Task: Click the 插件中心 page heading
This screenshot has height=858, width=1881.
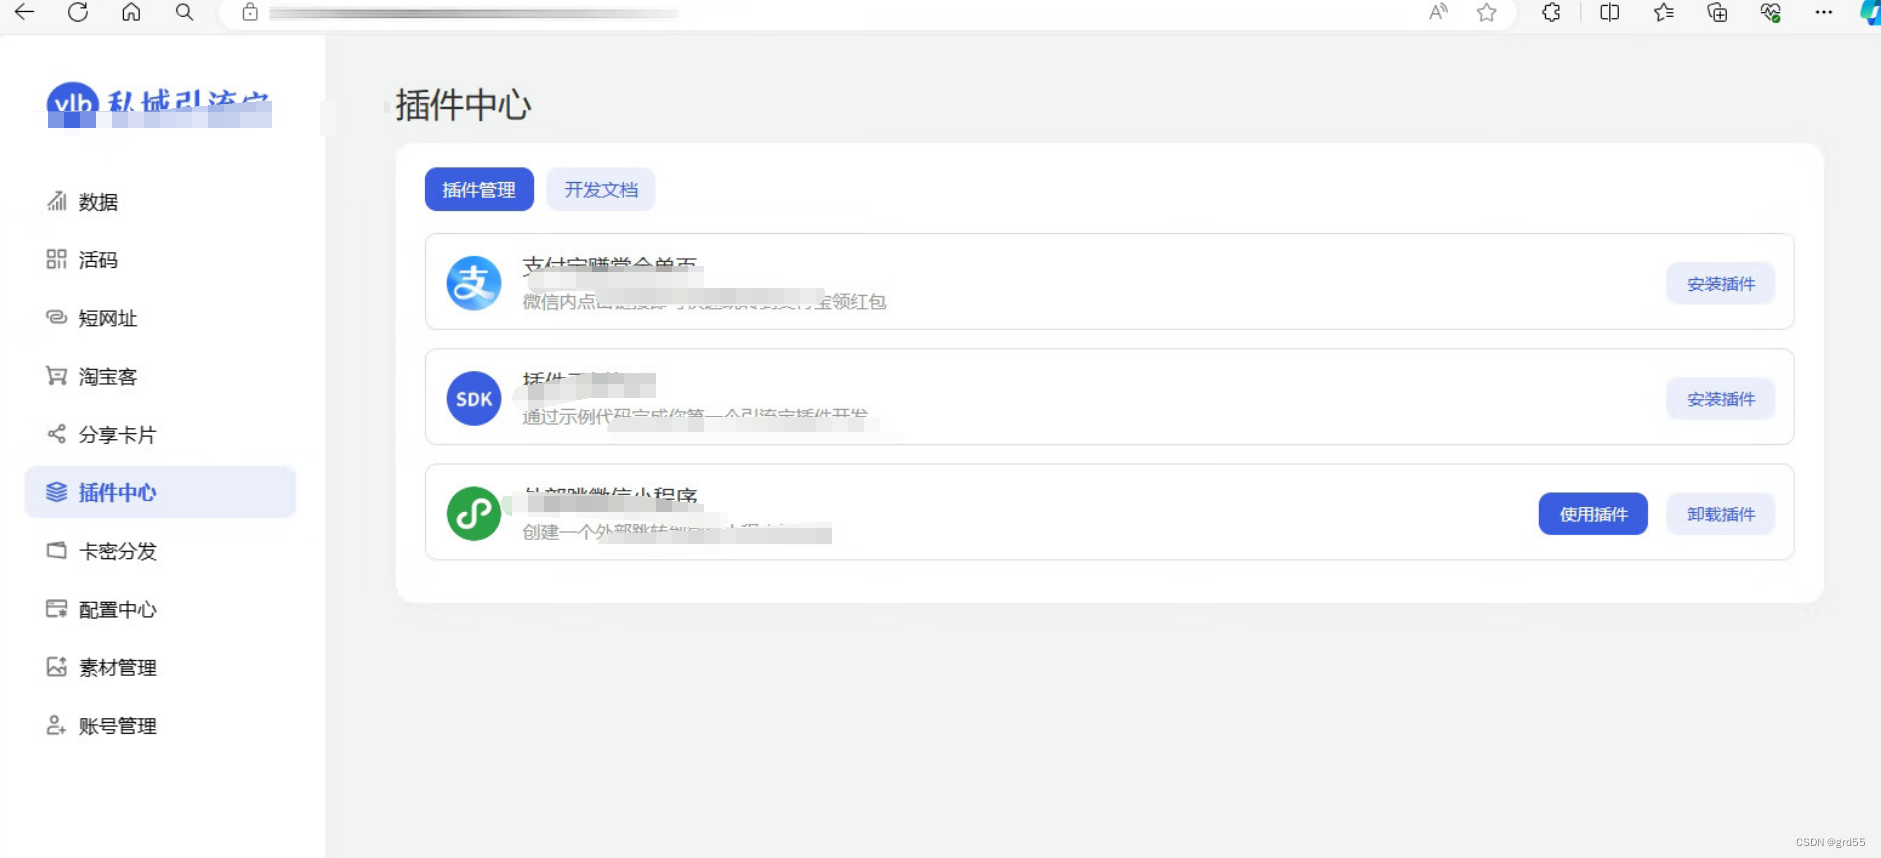Action: (x=463, y=104)
